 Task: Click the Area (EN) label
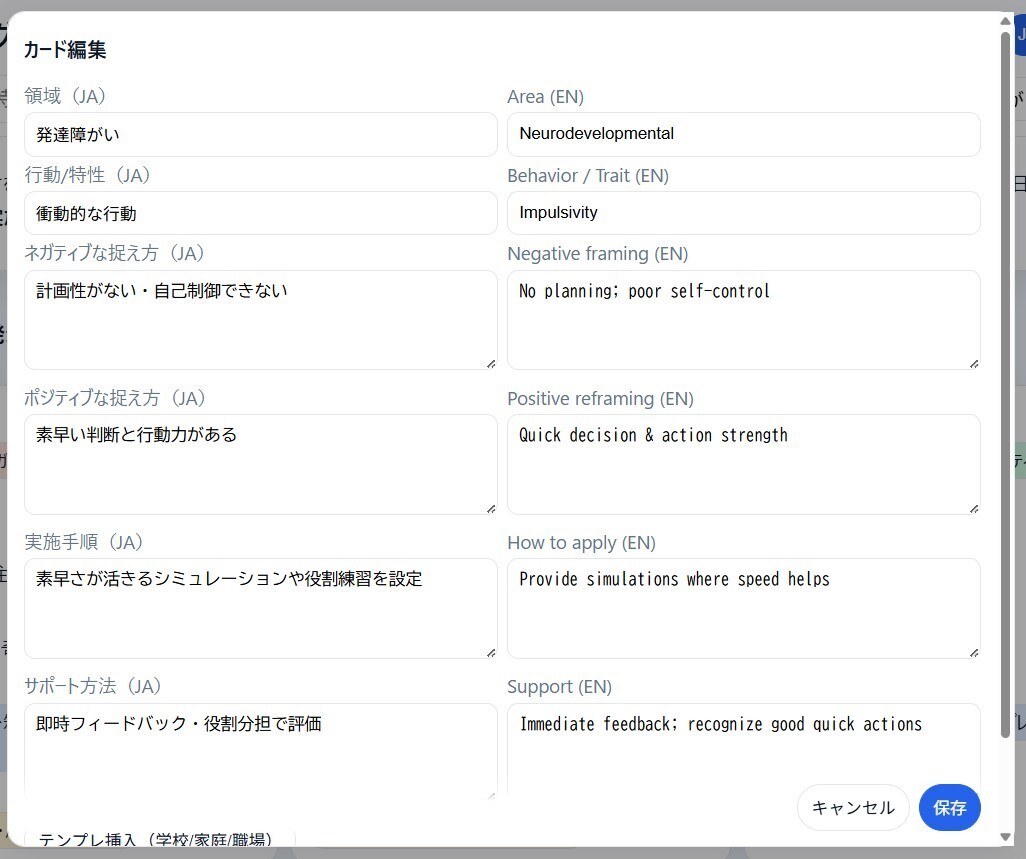click(x=546, y=97)
